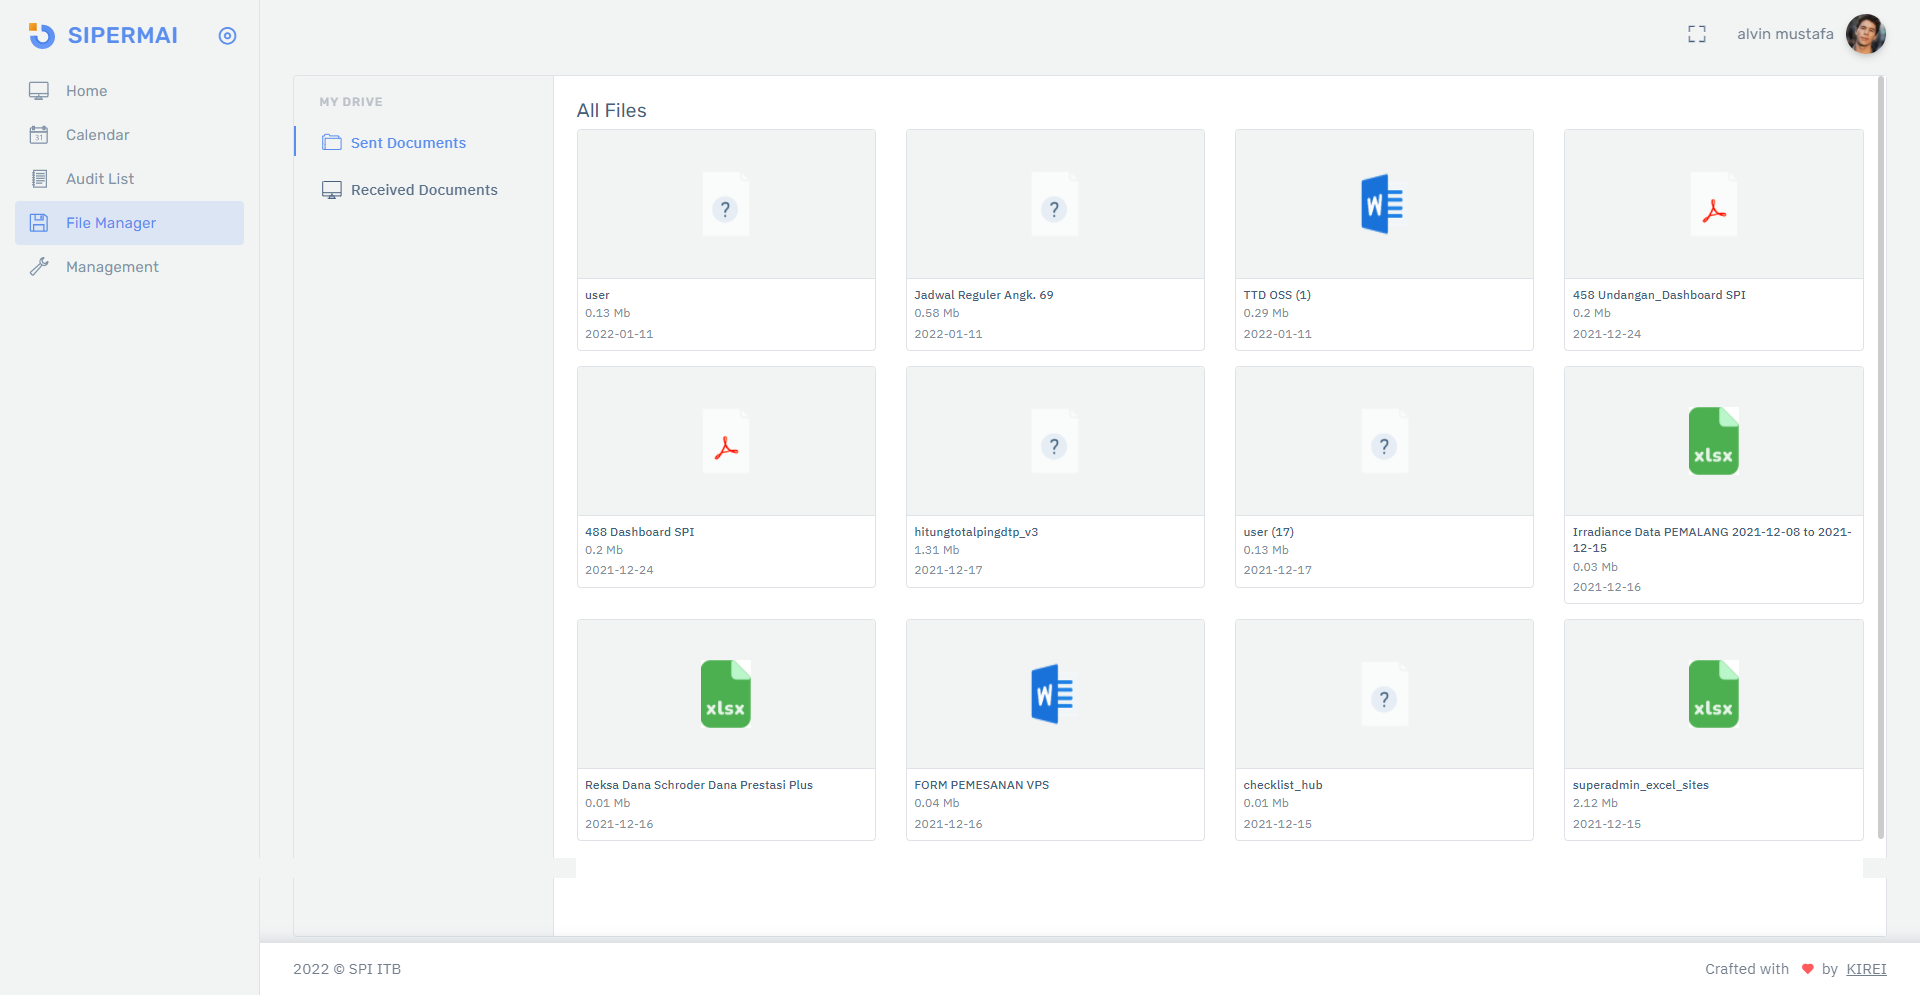Click the Audit List document icon
The image size is (1920, 995).
39,179
